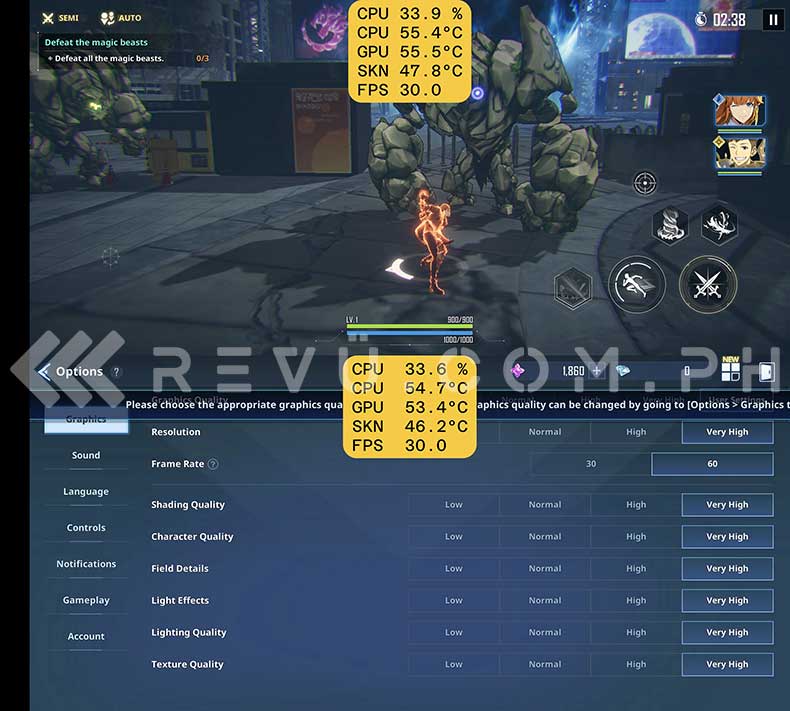Set Lighting Quality to Low
Viewport: 790px width, 711px height.
(453, 632)
